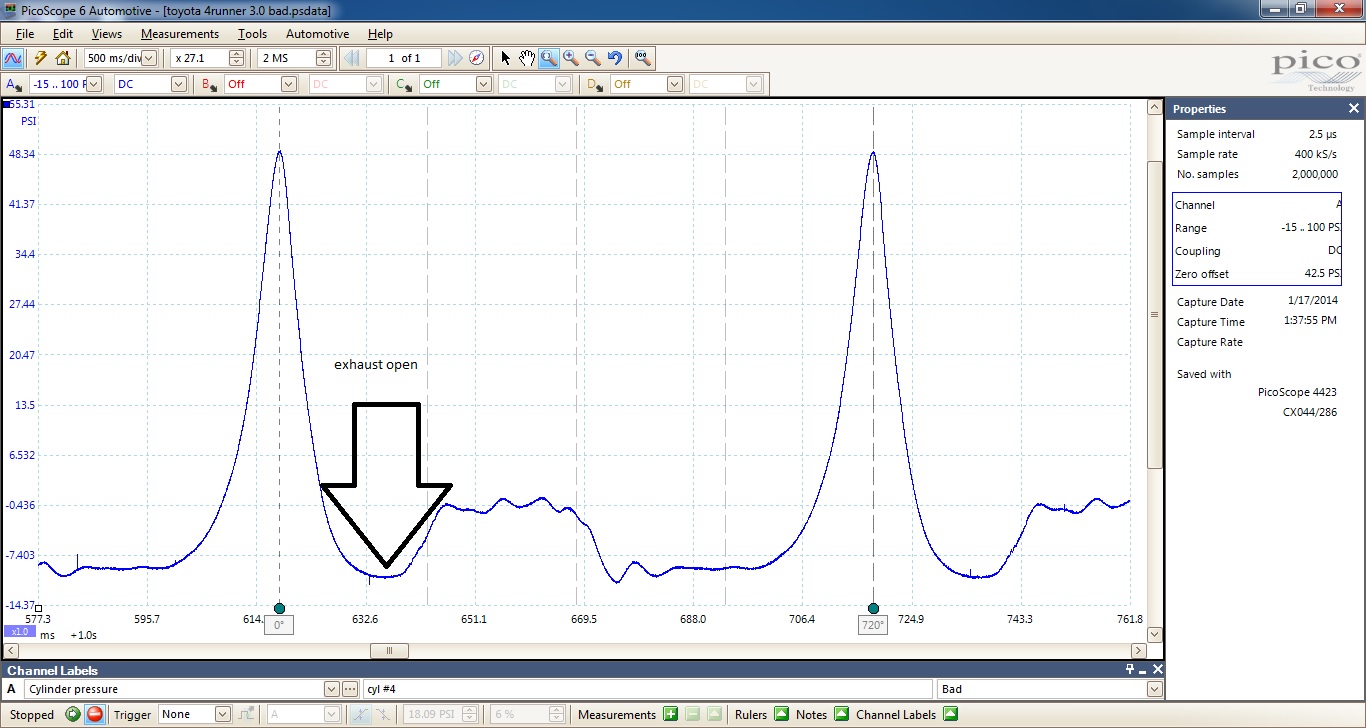
Task: Toggle the Notes display button
Action: click(x=842, y=714)
